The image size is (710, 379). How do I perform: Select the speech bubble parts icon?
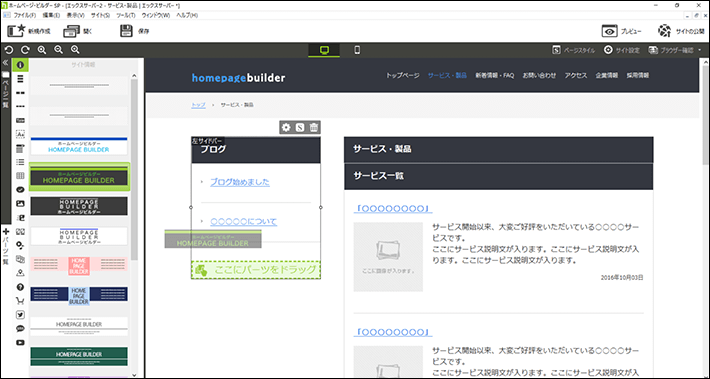pos(20,329)
